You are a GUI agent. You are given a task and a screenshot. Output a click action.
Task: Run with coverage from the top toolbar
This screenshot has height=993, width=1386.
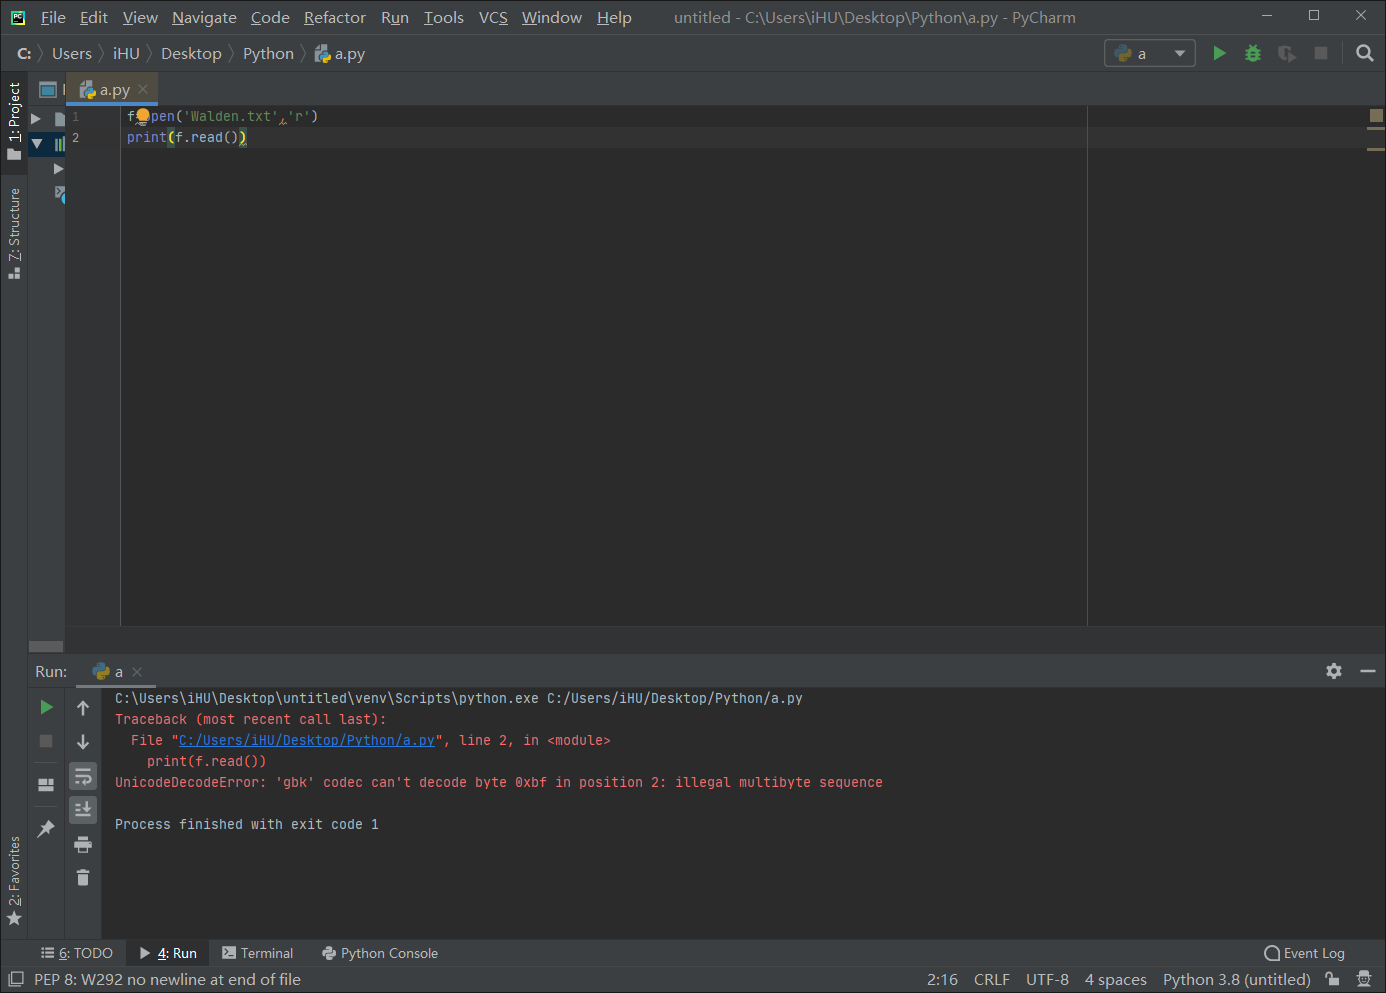(x=1287, y=53)
